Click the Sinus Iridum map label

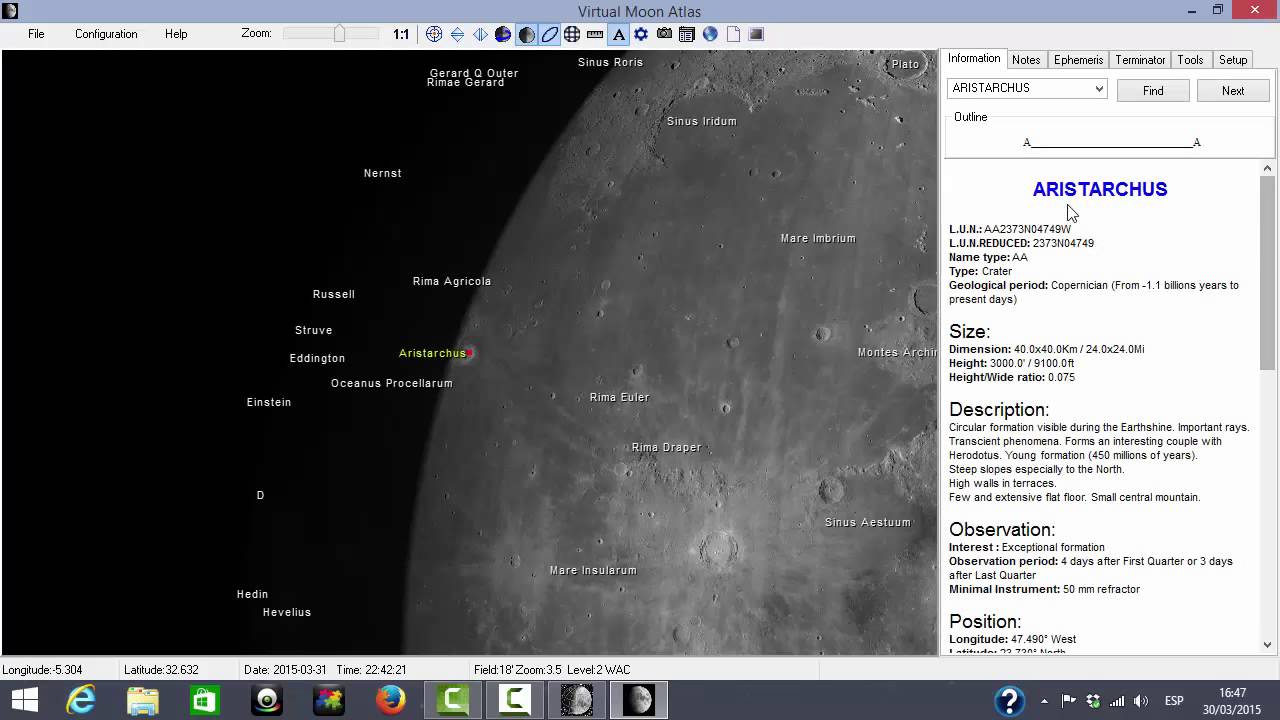tap(701, 121)
